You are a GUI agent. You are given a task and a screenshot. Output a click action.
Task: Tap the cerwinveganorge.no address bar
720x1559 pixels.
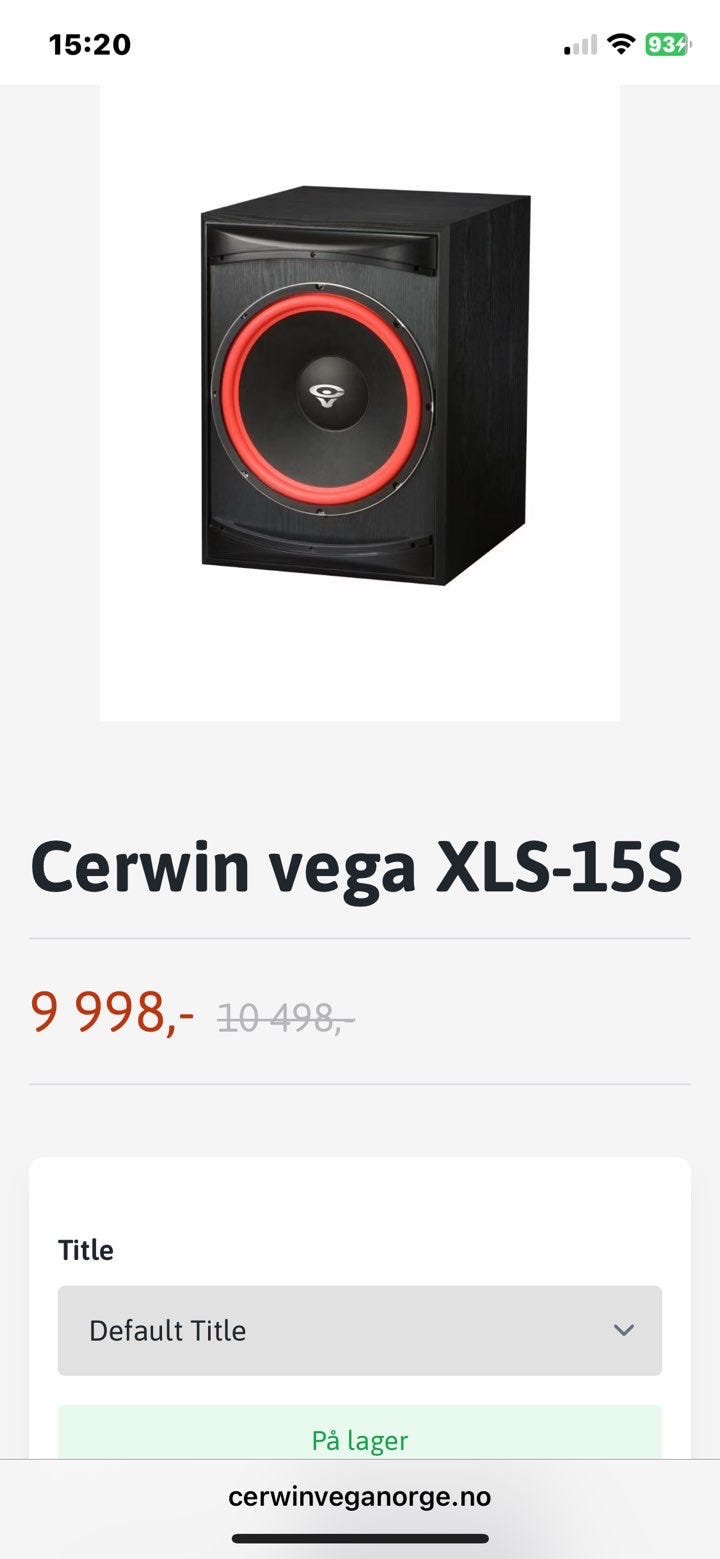(360, 1496)
